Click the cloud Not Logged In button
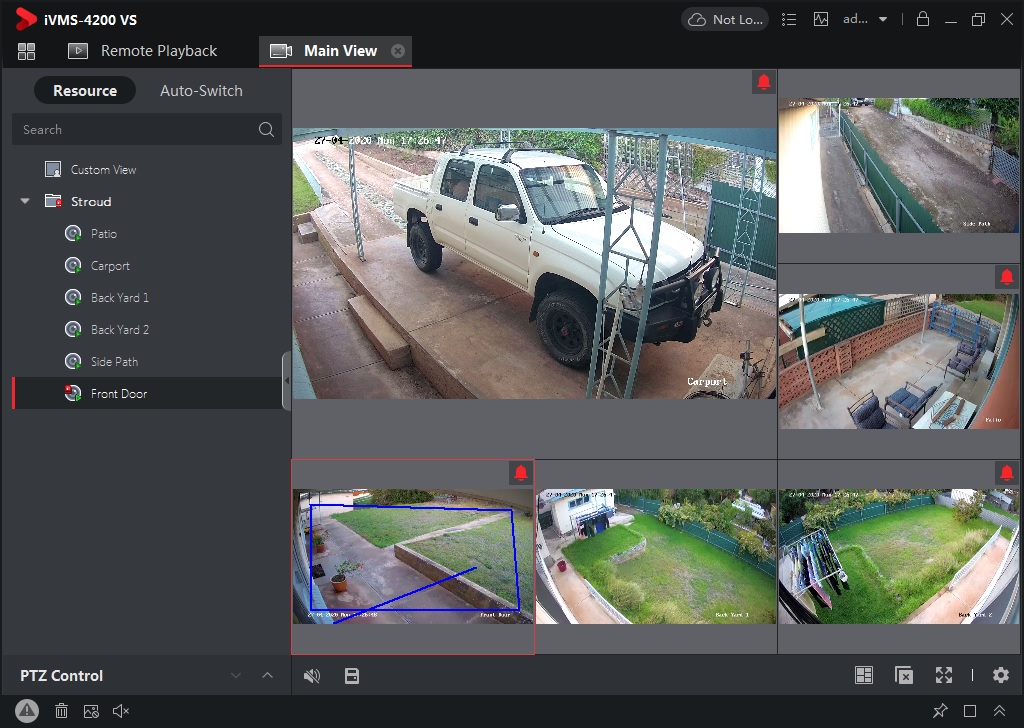 coord(725,19)
